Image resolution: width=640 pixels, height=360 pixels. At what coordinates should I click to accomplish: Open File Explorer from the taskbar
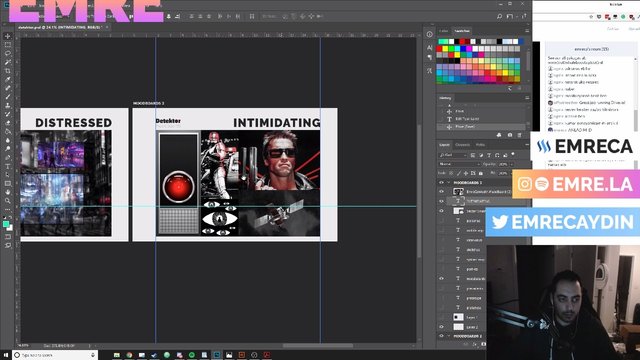coord(117,355)
